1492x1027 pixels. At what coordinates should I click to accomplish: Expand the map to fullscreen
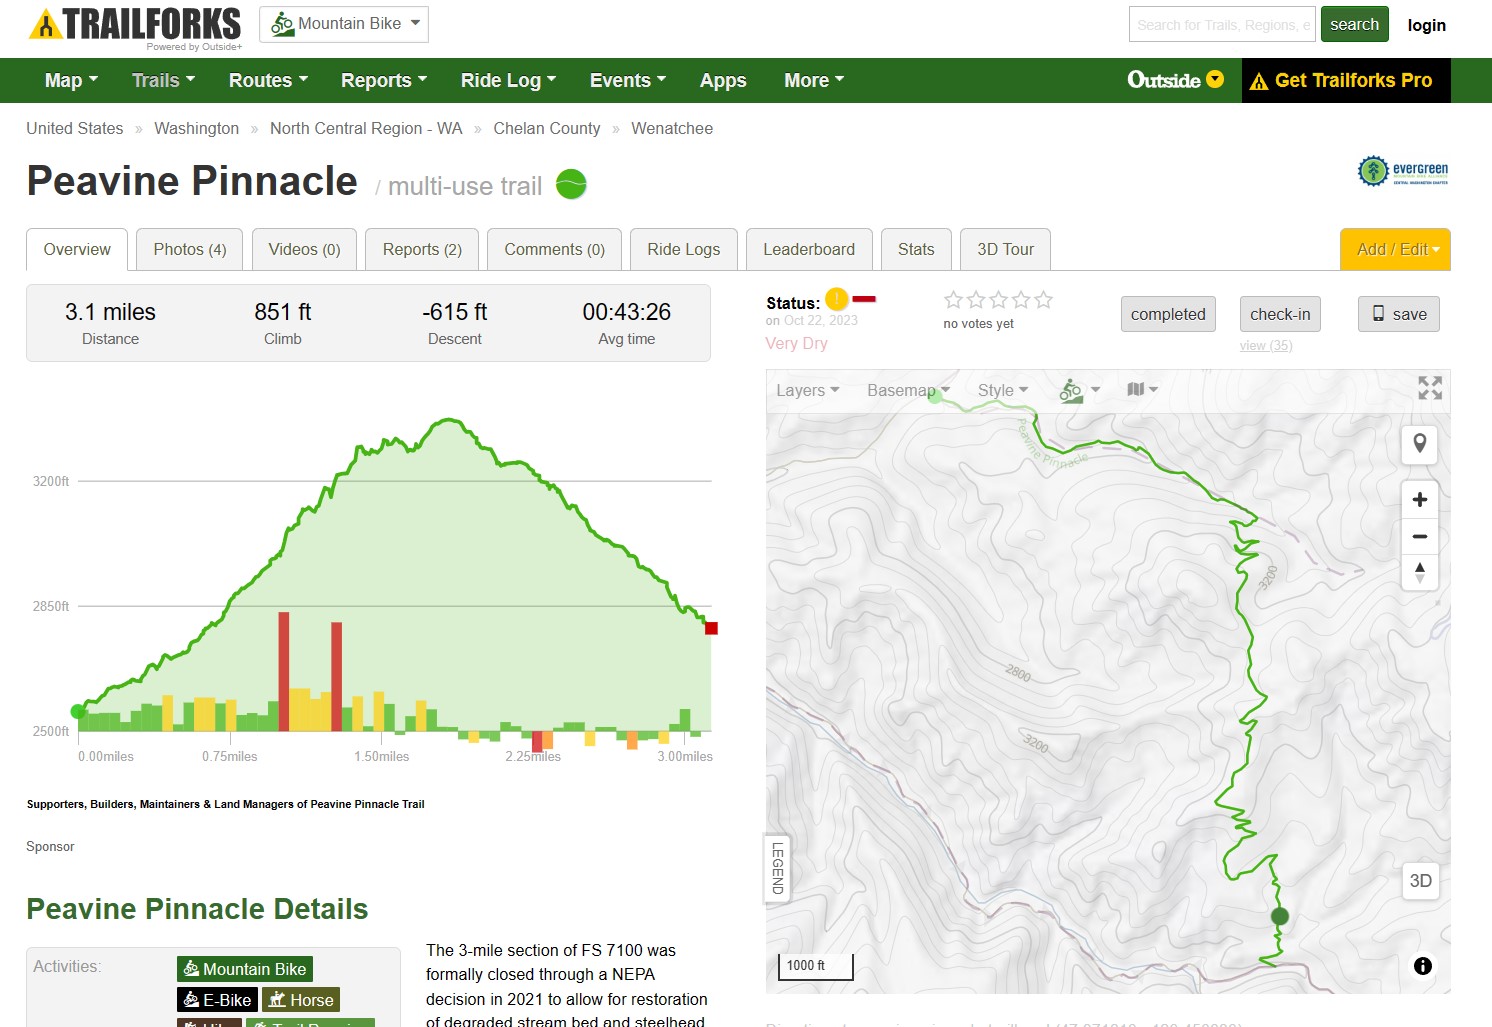coord(1430,388)
